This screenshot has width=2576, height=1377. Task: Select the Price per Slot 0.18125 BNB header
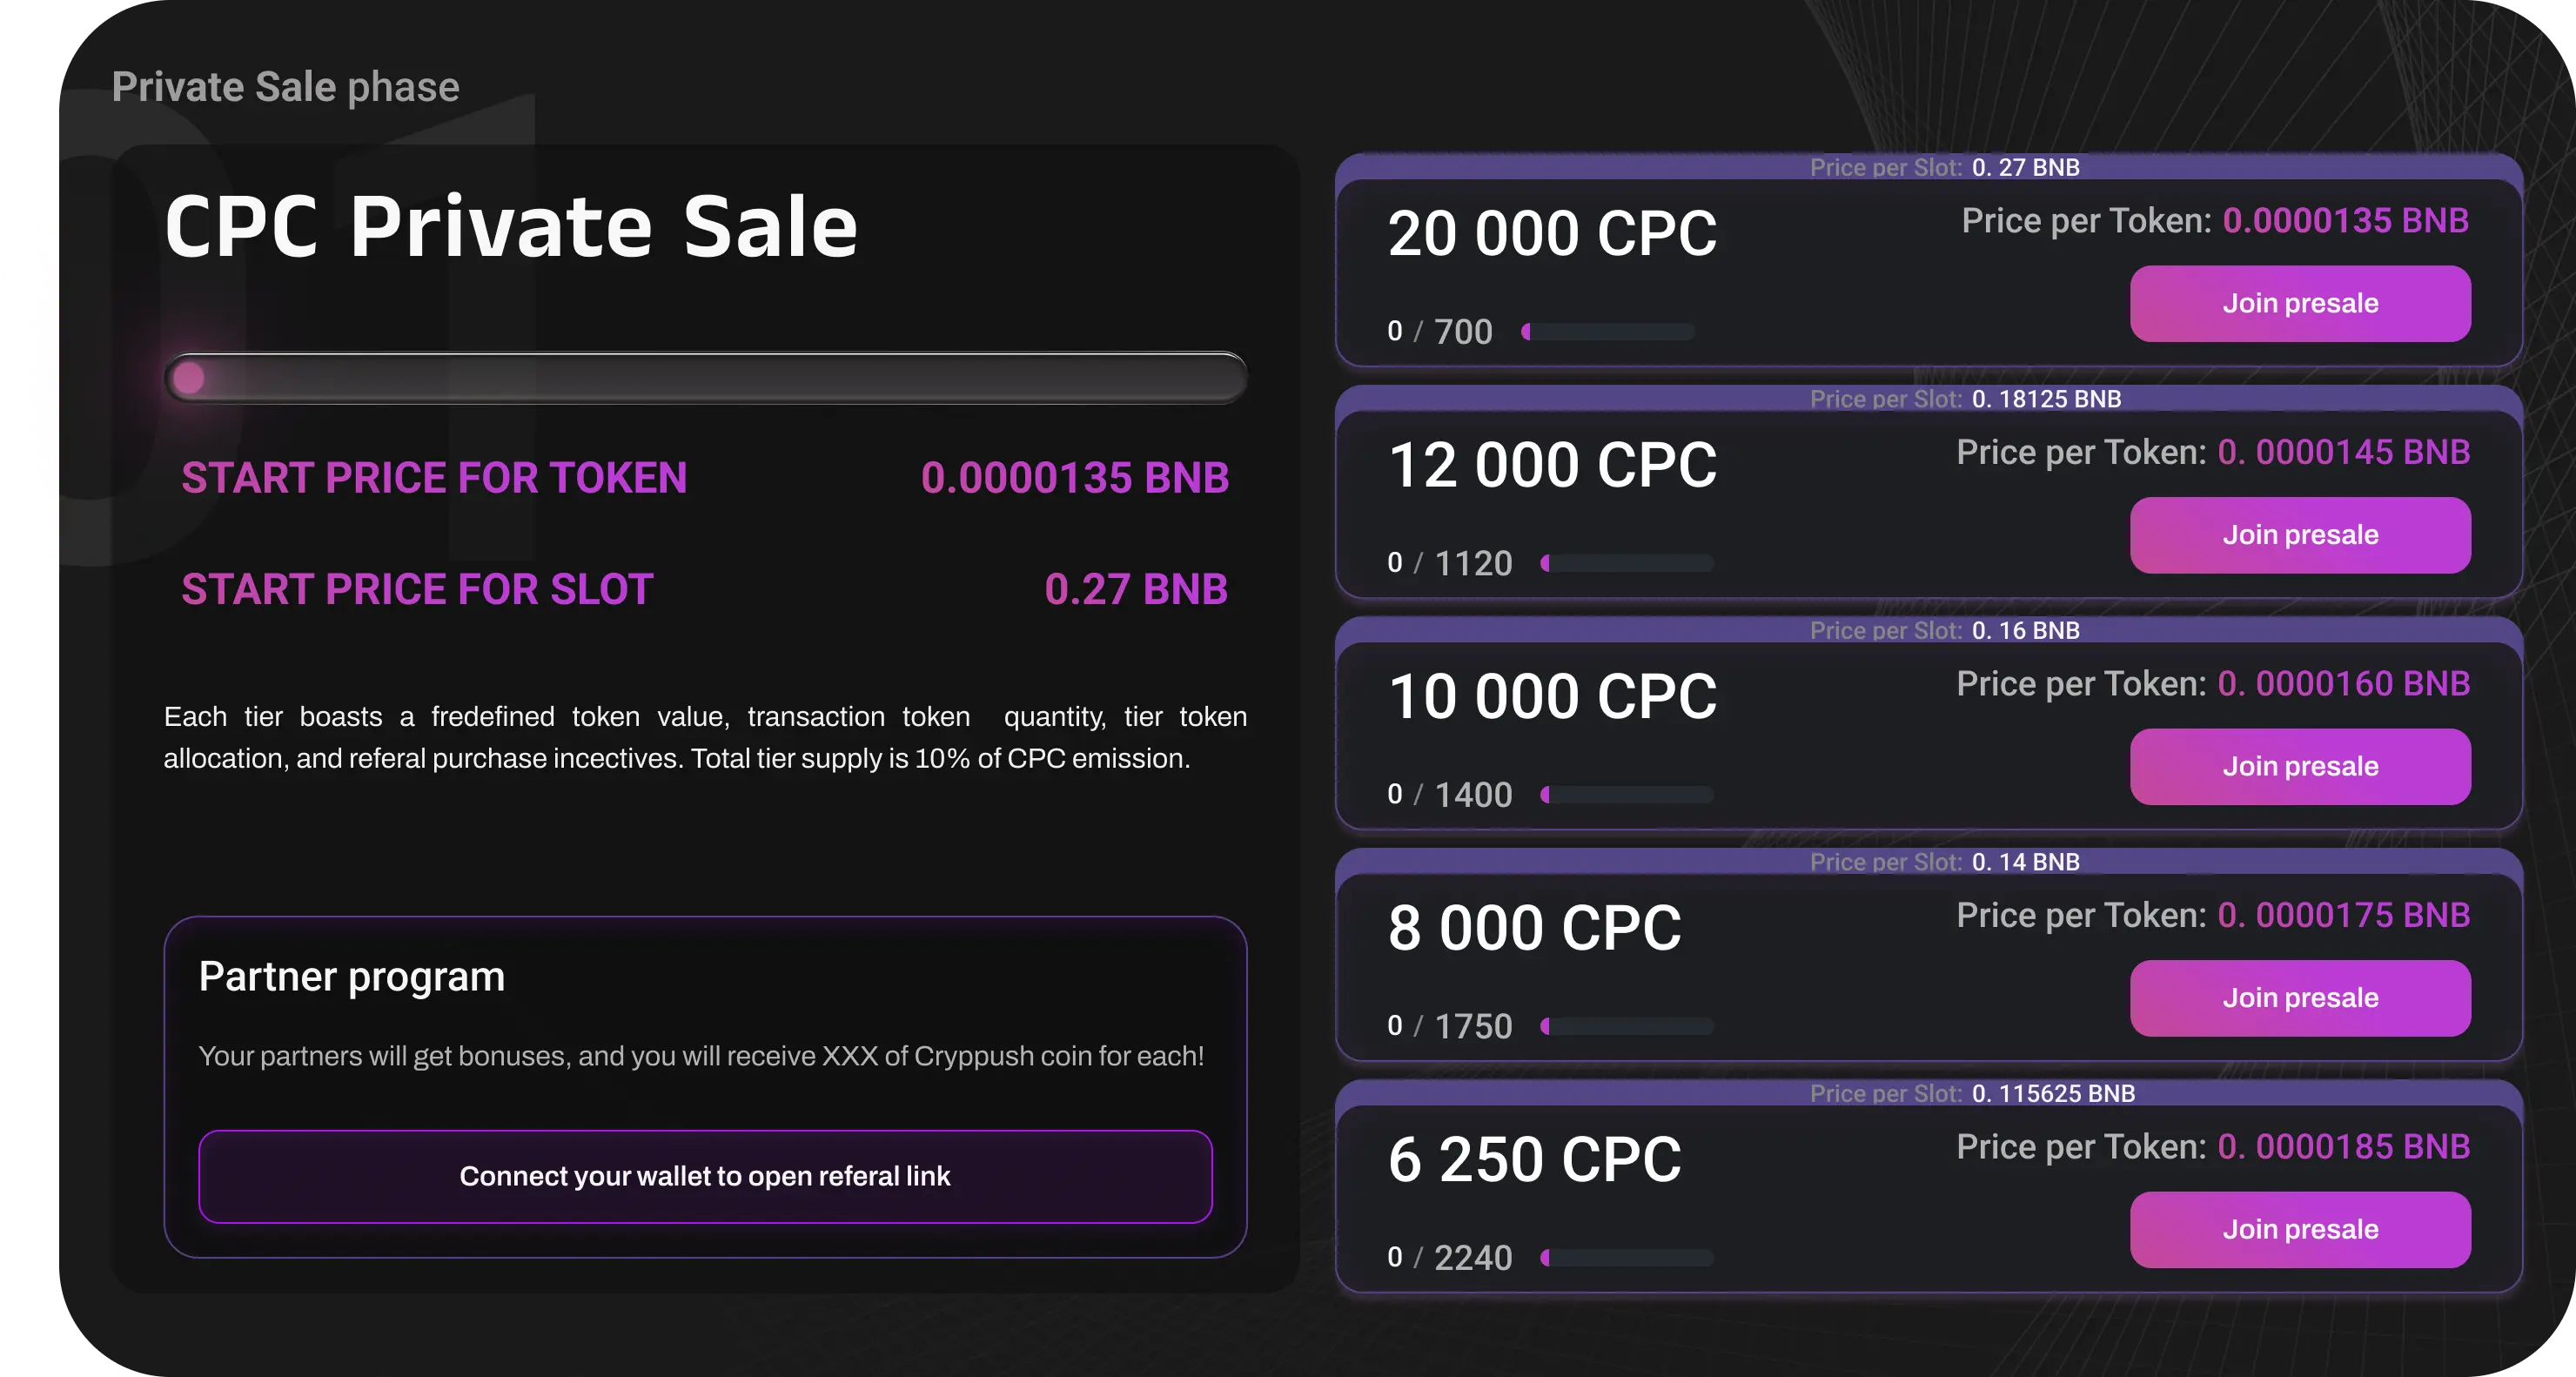(1964, 399)
